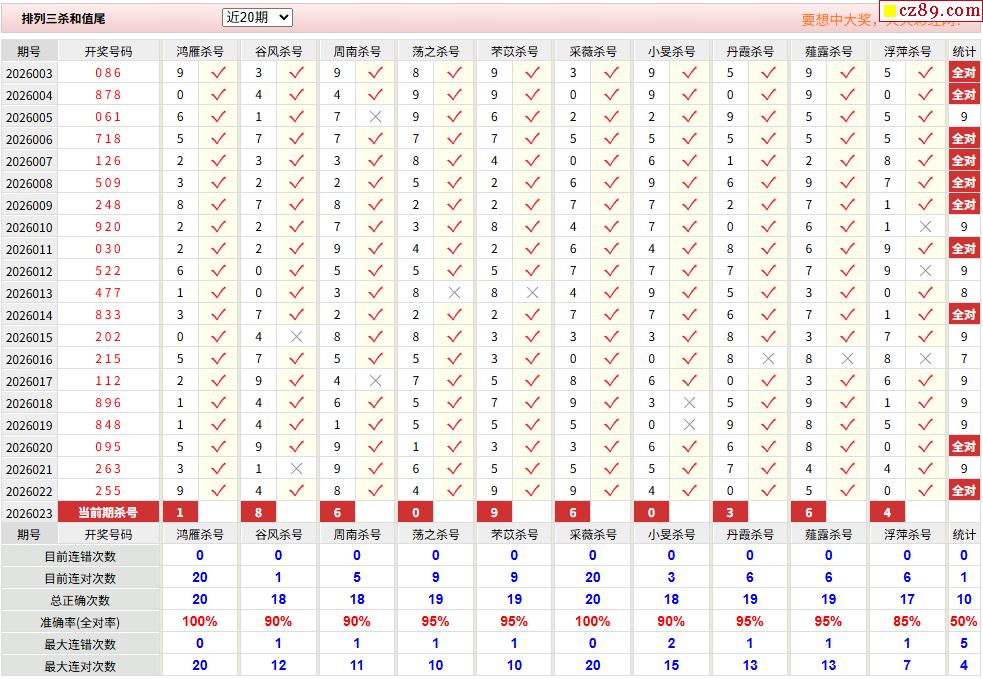Click the 50% 全对率 value in 统计 column
The height and width of the screenshot is (679, 983).
pyautogui.click(x=964, y=621)
